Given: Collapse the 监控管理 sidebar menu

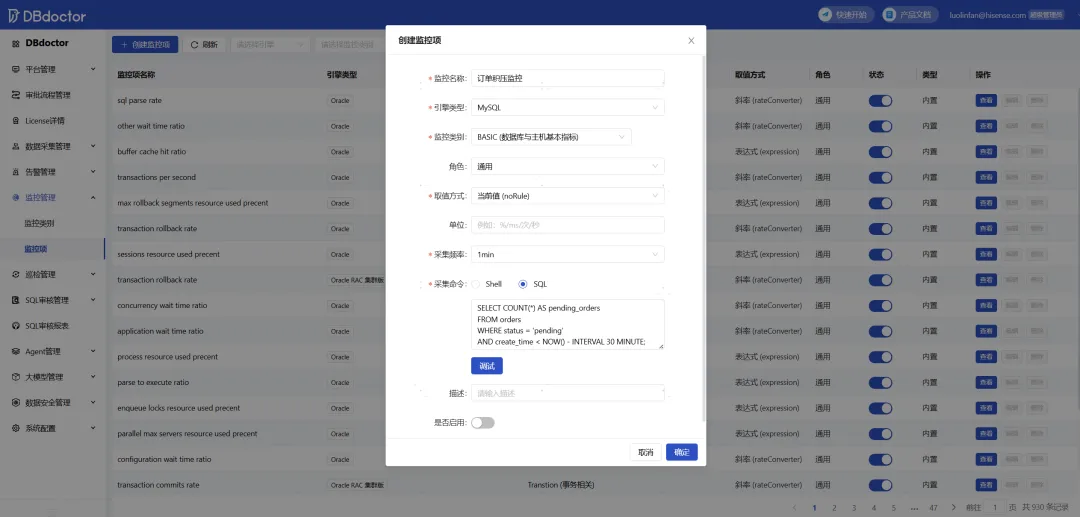Looking at the screenshot, I should (x=54, y=198).
